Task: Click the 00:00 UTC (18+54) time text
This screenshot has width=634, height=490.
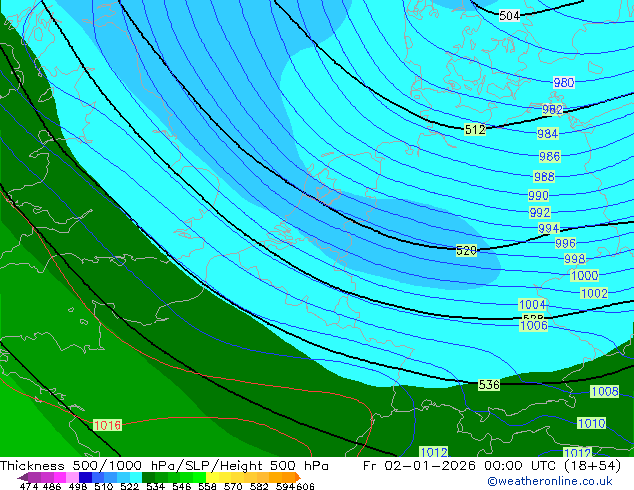Action: click(553, 466)
